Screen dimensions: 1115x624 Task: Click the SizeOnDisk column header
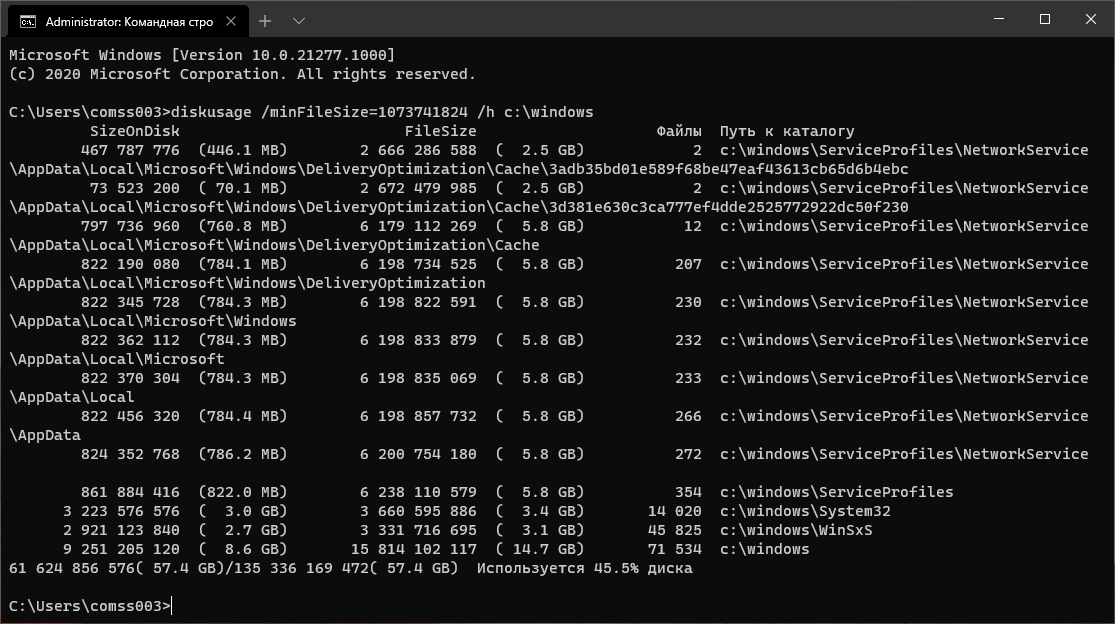pos(135,131)
